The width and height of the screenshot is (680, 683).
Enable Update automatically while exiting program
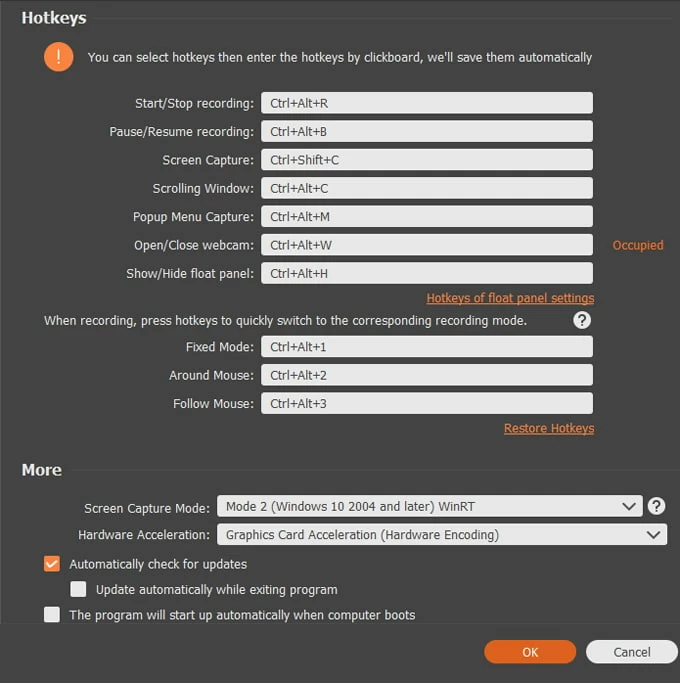point(79,590)
